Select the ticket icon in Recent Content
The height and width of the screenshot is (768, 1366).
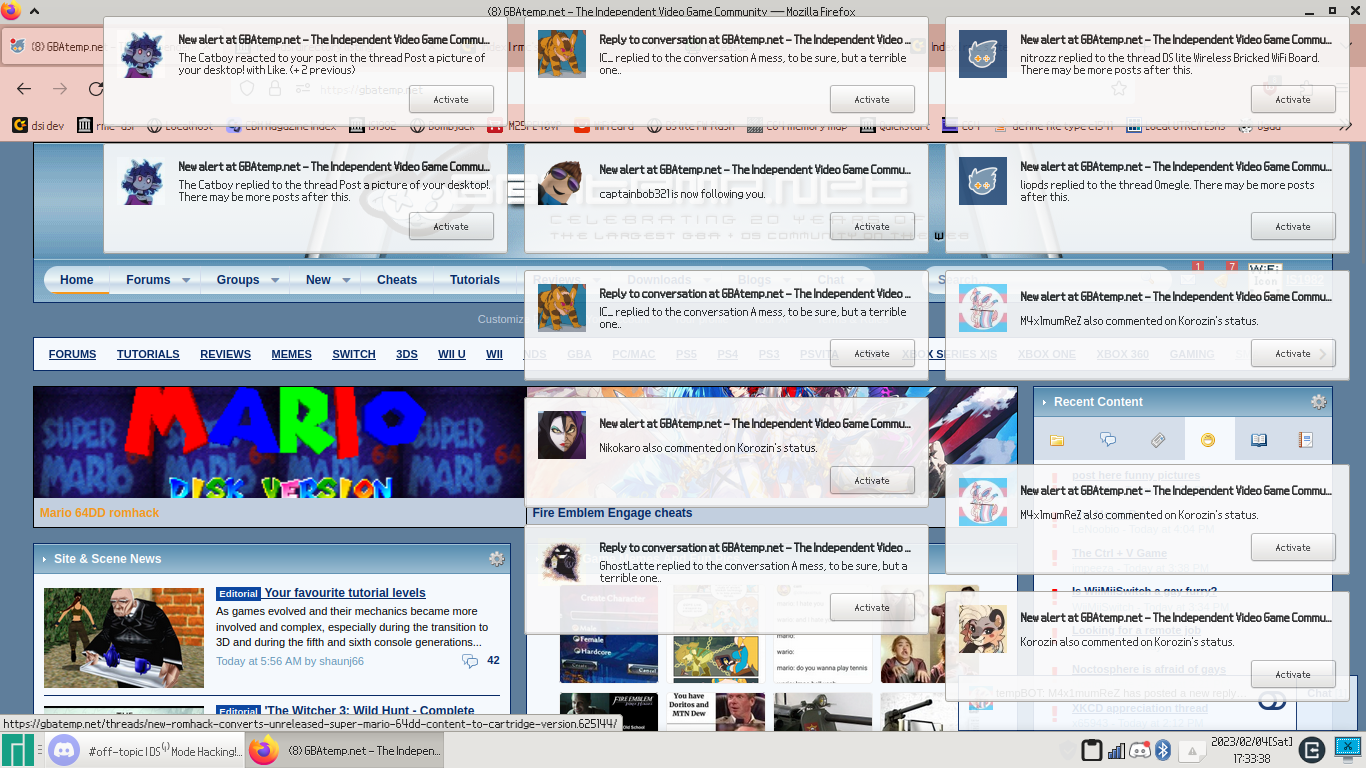(x=1158, y=440)
